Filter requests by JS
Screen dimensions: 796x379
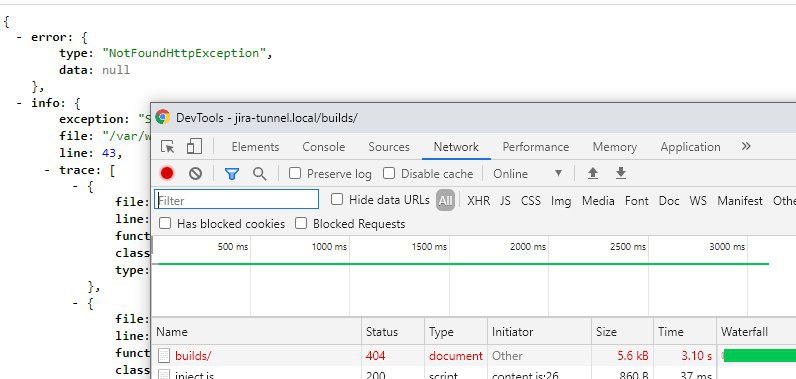(505, 200)
